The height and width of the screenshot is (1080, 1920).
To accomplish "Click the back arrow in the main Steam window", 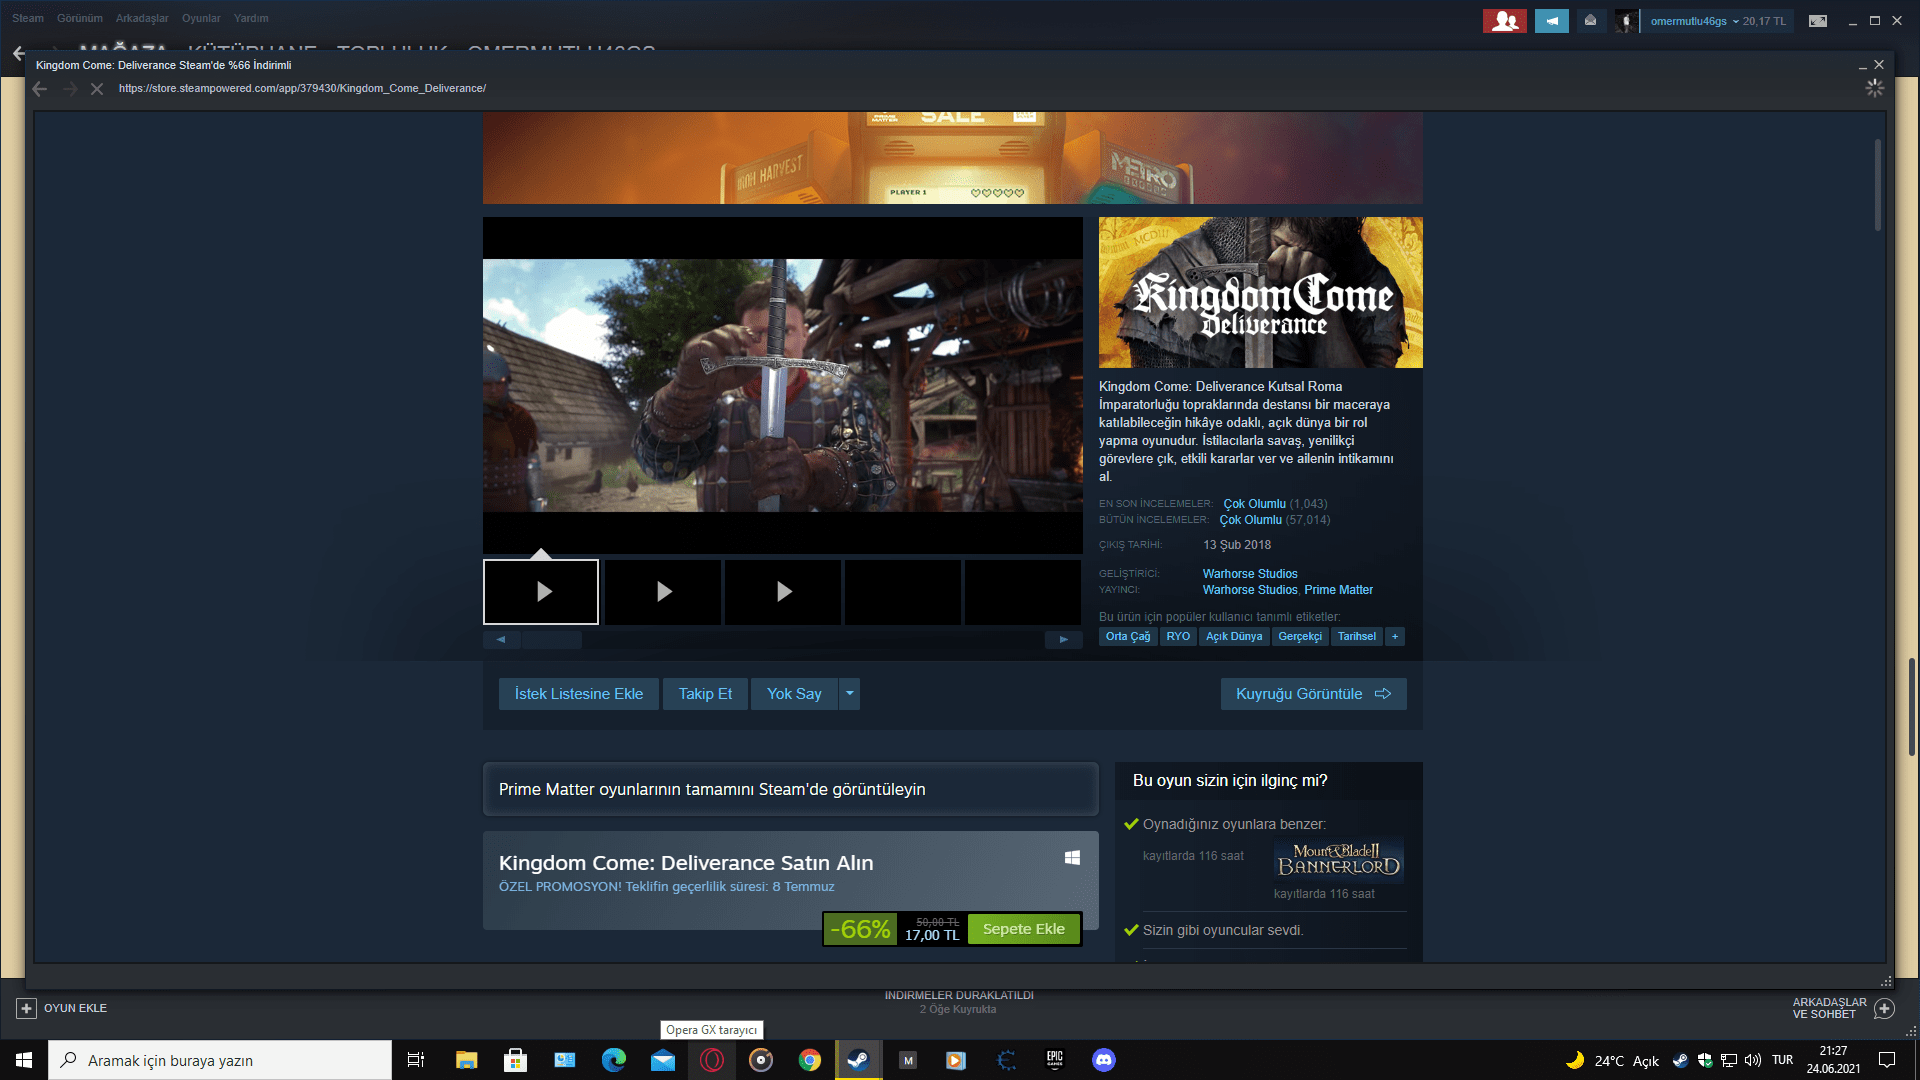I will (19, 53).
